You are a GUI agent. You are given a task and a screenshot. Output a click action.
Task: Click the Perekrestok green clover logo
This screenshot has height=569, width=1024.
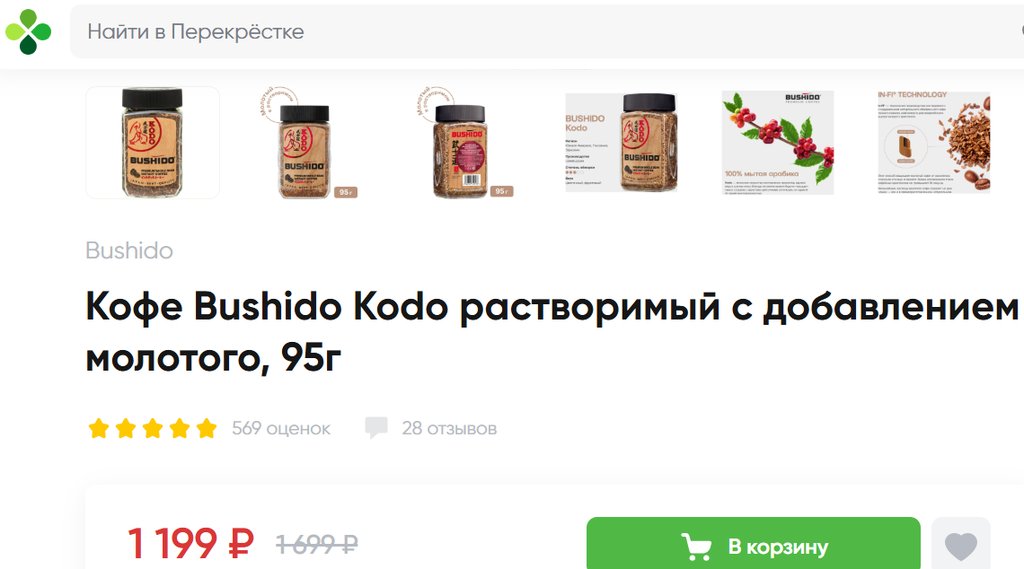click(x=28, y=31)
